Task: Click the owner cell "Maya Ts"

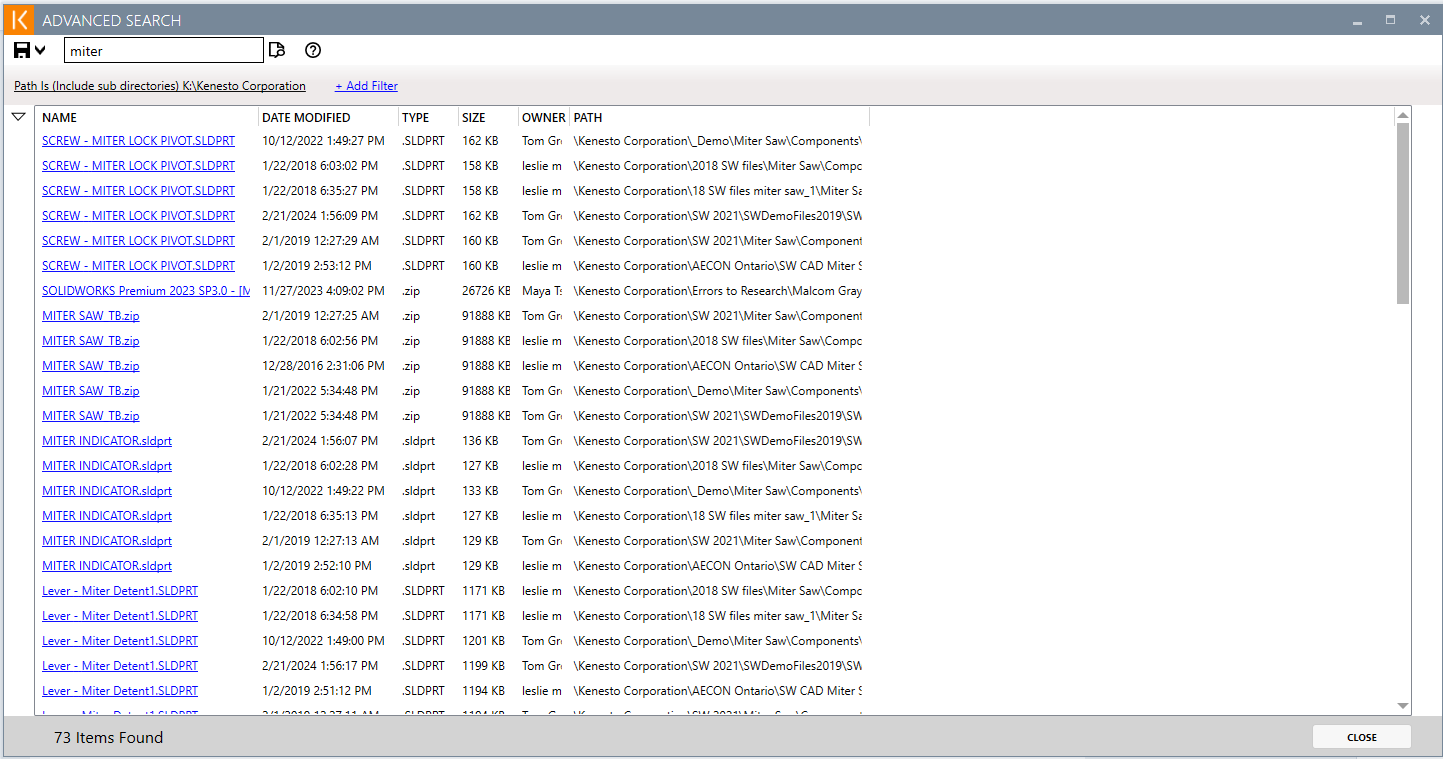Action: (x=542, y=291)
